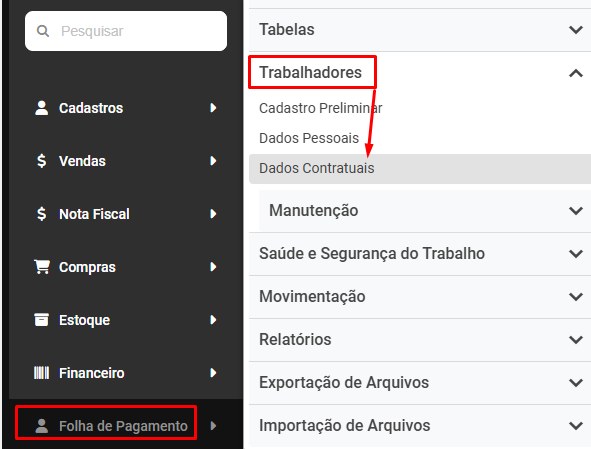
Task: Click the Financeiro barcode icon
Action: pyautogui.click(x=41, y=373)
